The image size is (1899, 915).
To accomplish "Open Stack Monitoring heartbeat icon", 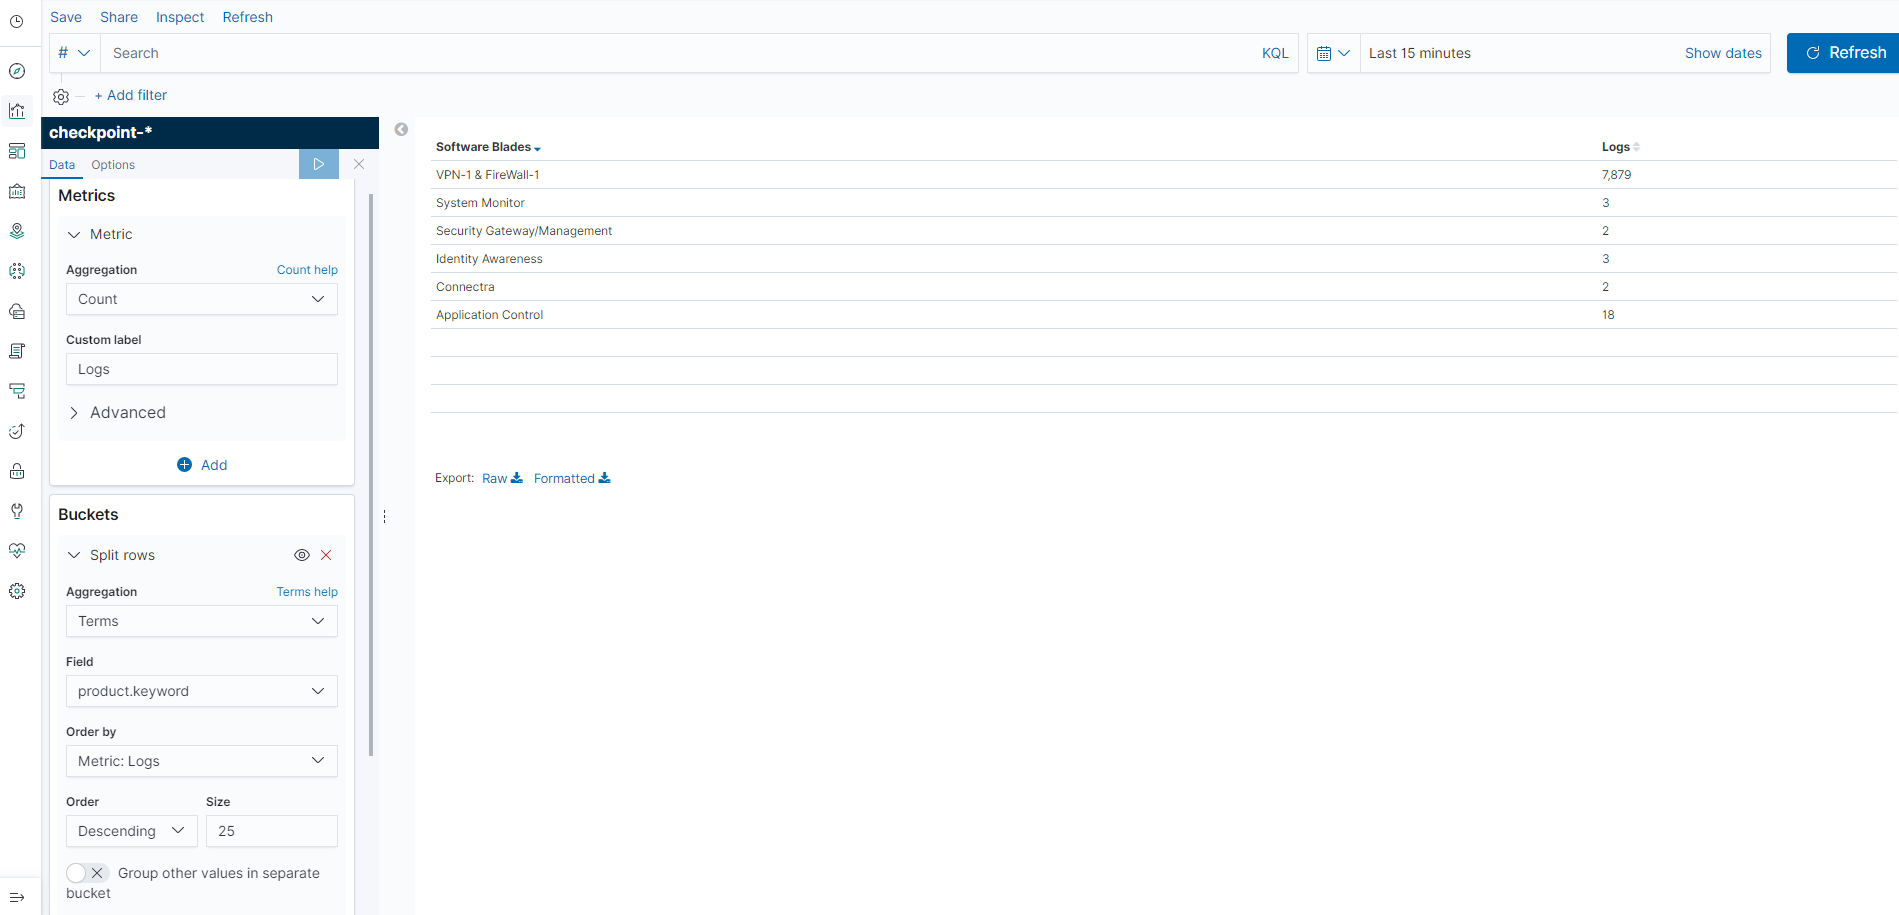I will 17,551.
